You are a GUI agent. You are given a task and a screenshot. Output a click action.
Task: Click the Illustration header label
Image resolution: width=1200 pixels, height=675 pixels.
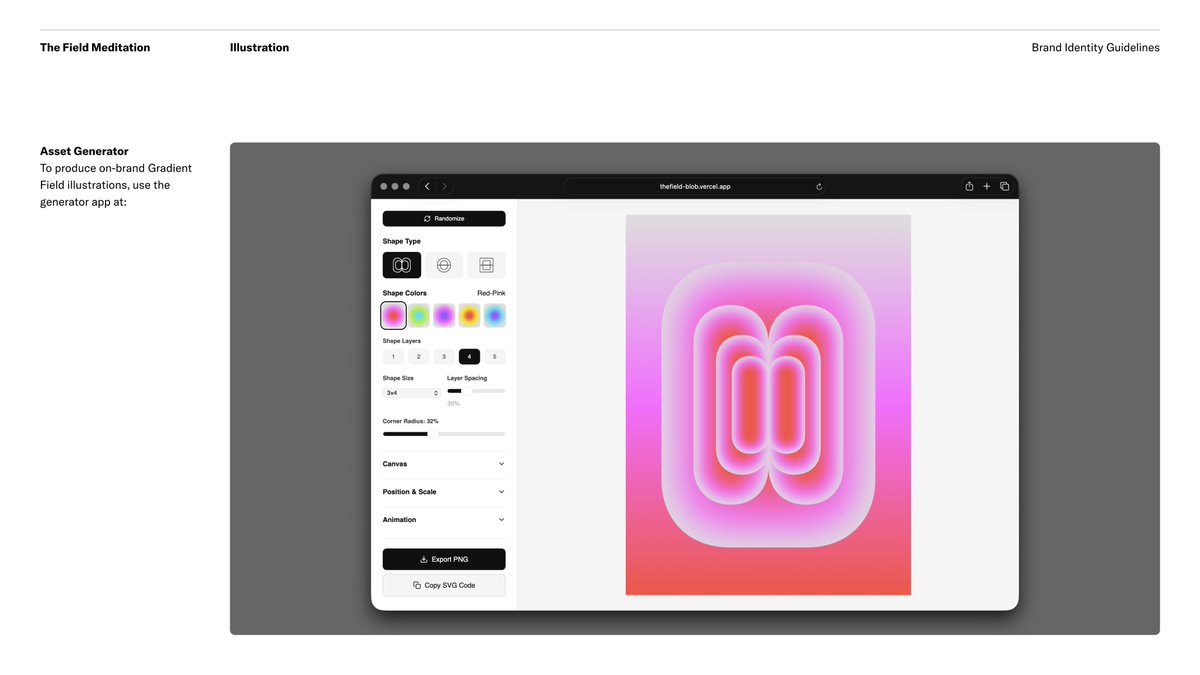click(259, 47)
